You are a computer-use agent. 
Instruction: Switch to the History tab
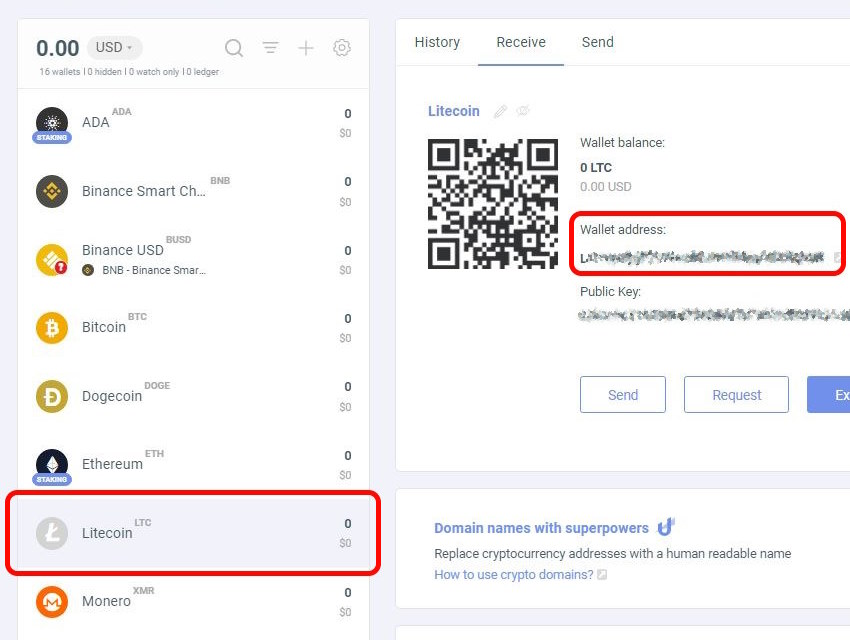click(x=437, y=42)
